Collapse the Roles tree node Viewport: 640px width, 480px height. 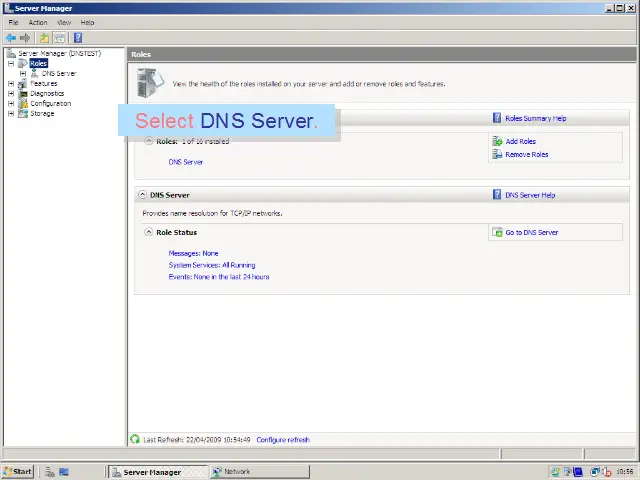coord(11,63)
